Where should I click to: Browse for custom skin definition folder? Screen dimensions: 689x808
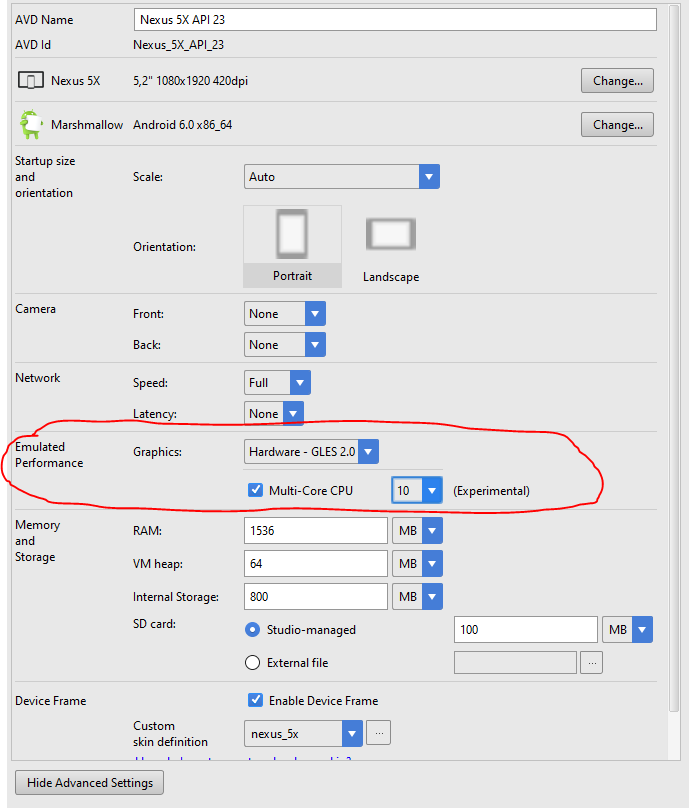coord(379,733)
